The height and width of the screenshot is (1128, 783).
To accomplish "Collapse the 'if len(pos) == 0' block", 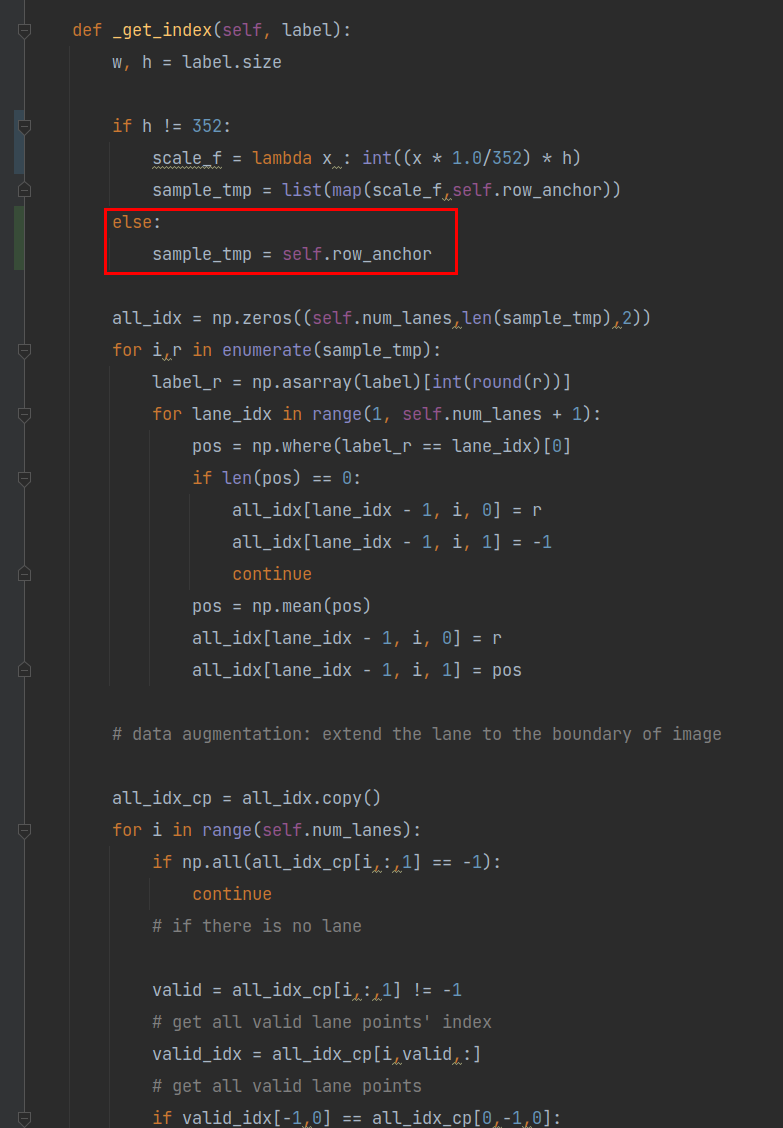I will coord(24,478).
